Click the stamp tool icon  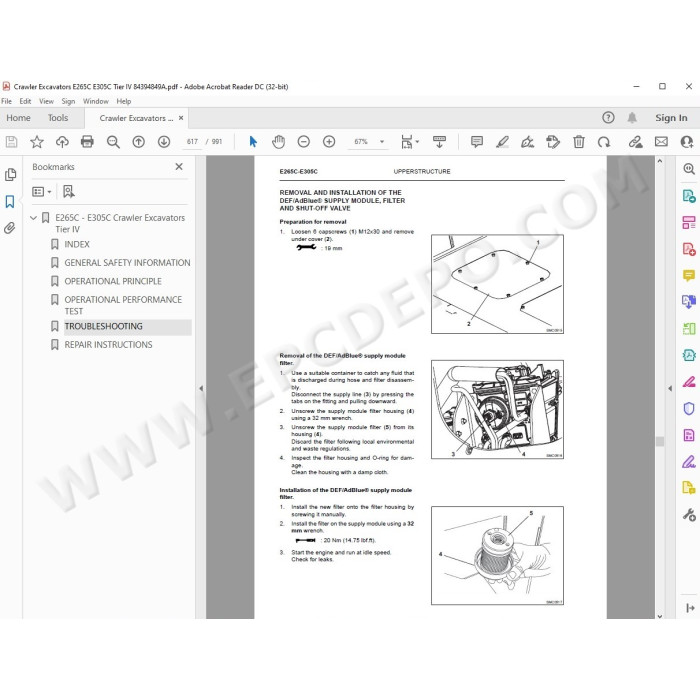[x=553, y=142]
